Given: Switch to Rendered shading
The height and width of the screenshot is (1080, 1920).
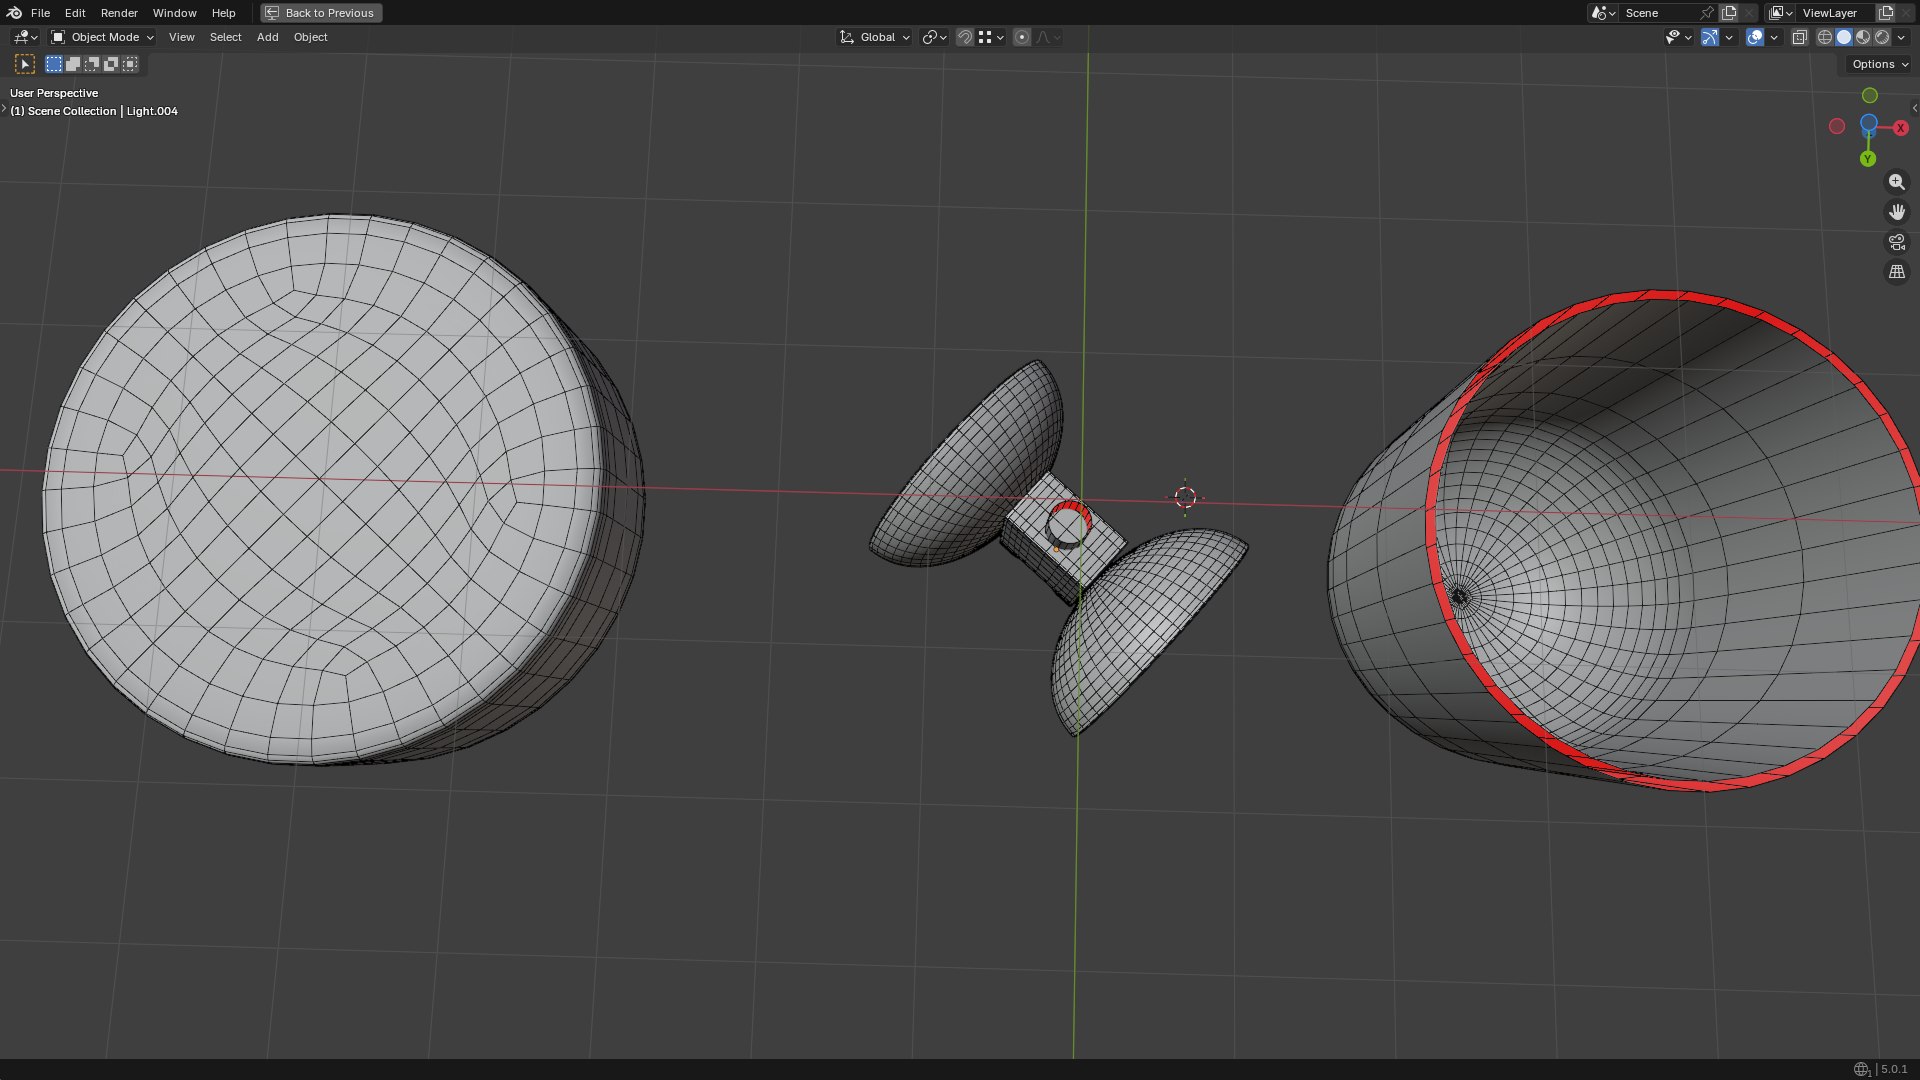Looking at the screenshot, I should [1882, 37].
